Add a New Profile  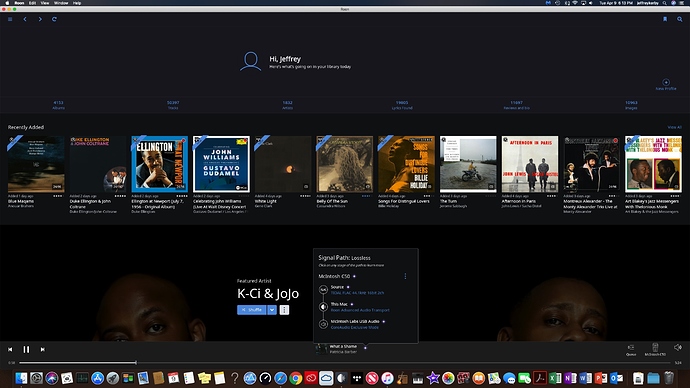[x=666, y=84]
